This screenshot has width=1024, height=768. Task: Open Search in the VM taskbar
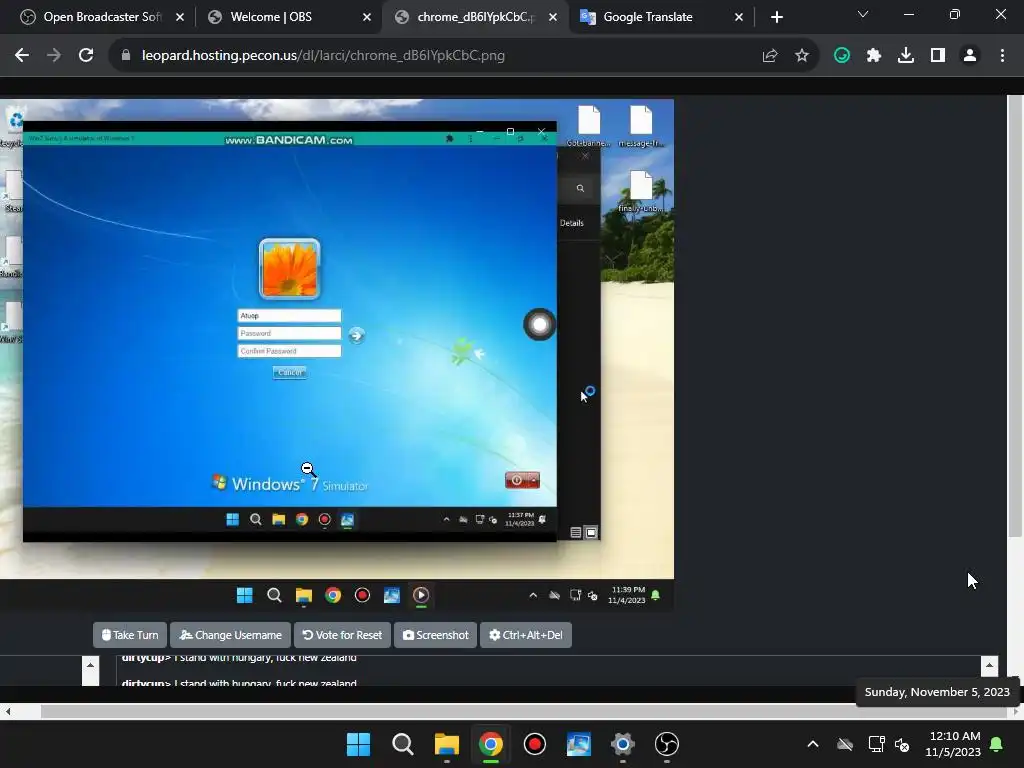click(274, 595)
